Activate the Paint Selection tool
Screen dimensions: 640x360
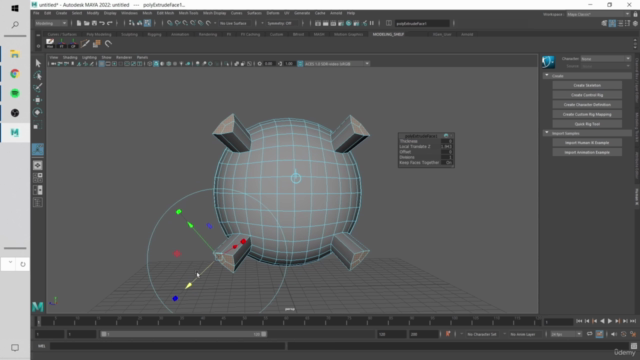point(38,87)
